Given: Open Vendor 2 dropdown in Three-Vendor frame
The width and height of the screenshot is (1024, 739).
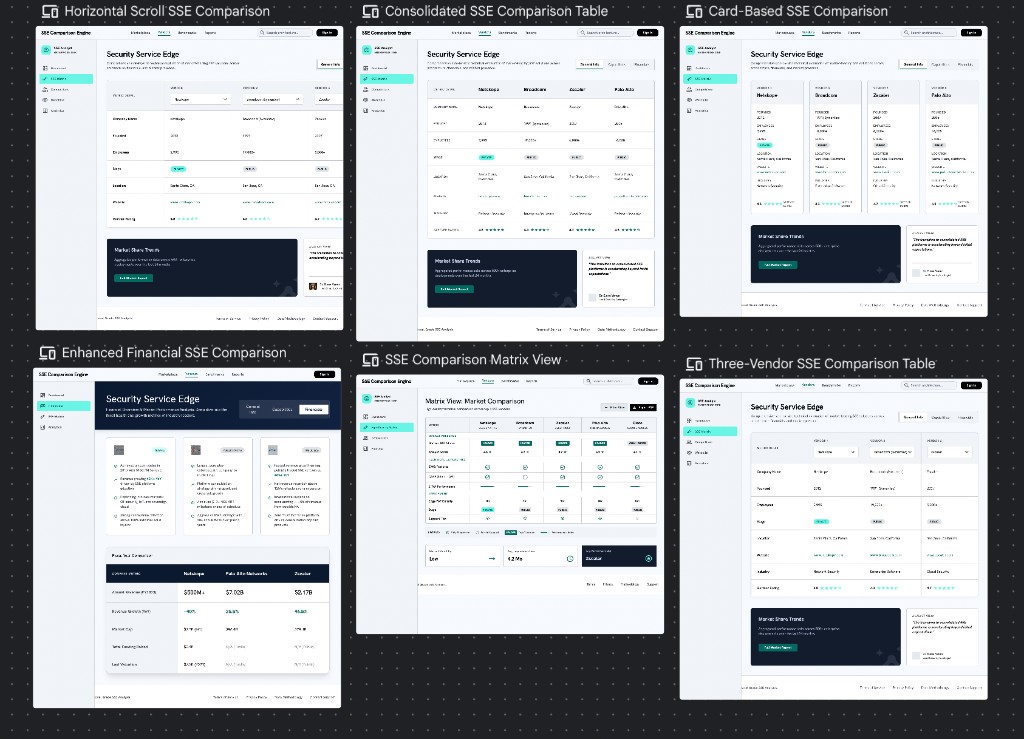Looking at the screenshot, I should [x=892, y=452].
